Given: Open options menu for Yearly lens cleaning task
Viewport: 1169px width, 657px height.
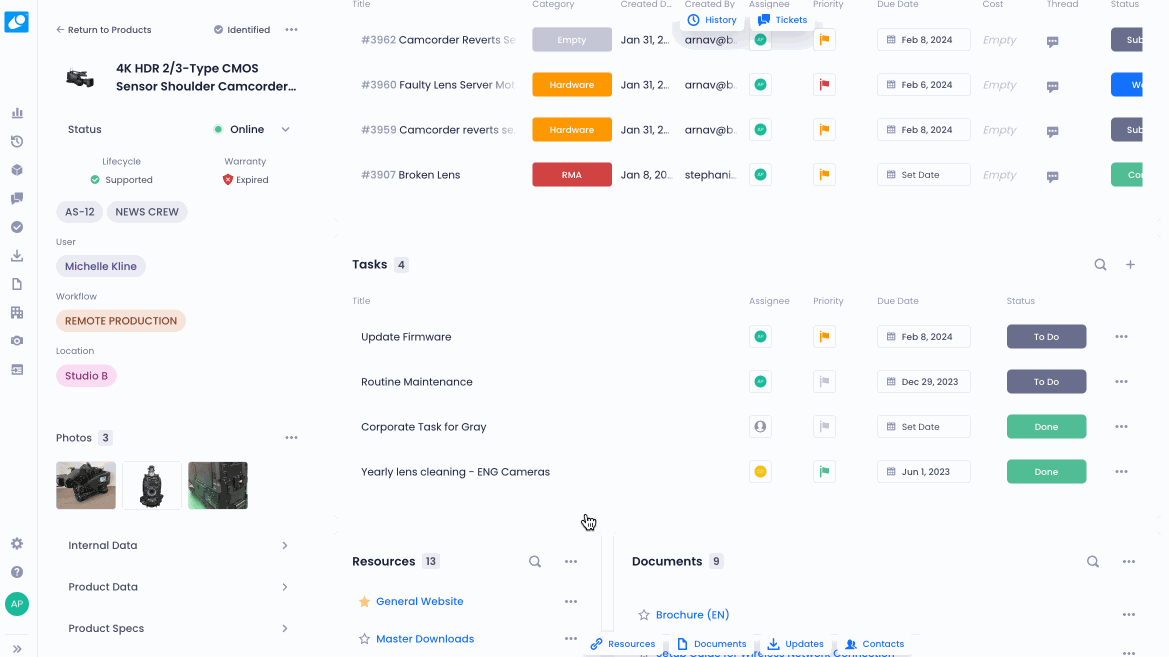Looking at the screenshot, I should point(1121,472).
